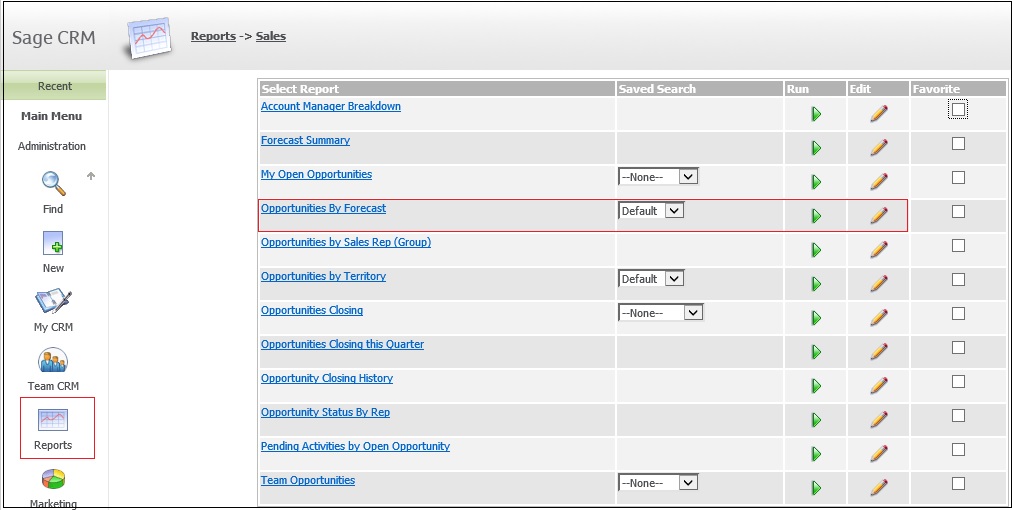The height and width of the screenshot is (510, 1012).
Task: Run the Opportunity Closing History report
Action: 816,386
